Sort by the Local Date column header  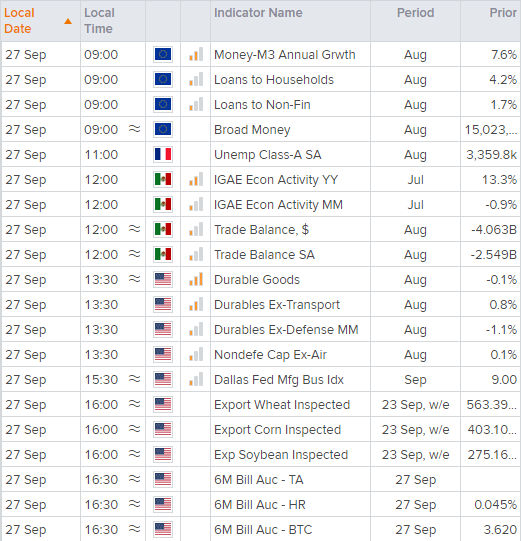click(x=19, y=21)
